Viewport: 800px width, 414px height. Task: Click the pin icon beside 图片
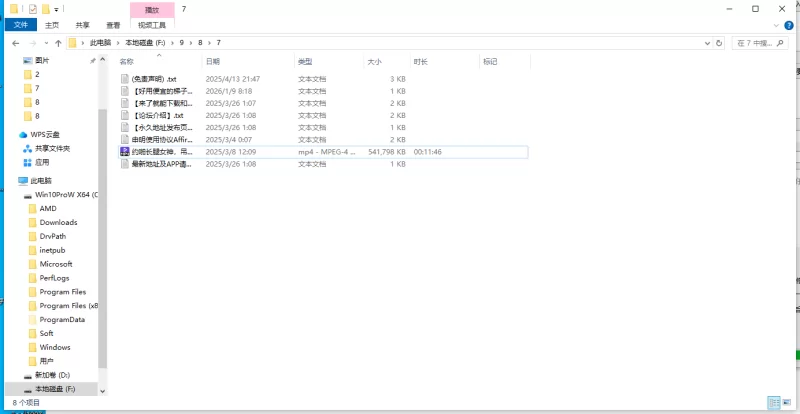pyautogui.click(x=92, y=61)
